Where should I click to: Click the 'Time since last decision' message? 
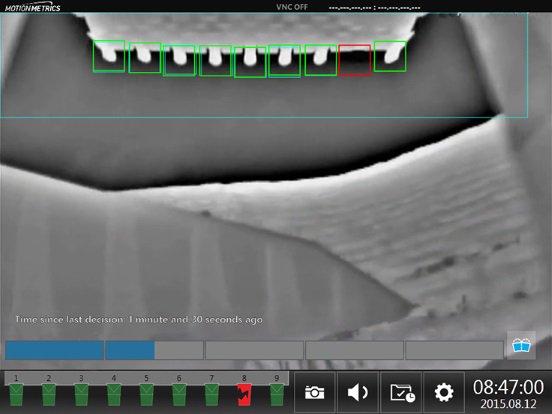139,320
